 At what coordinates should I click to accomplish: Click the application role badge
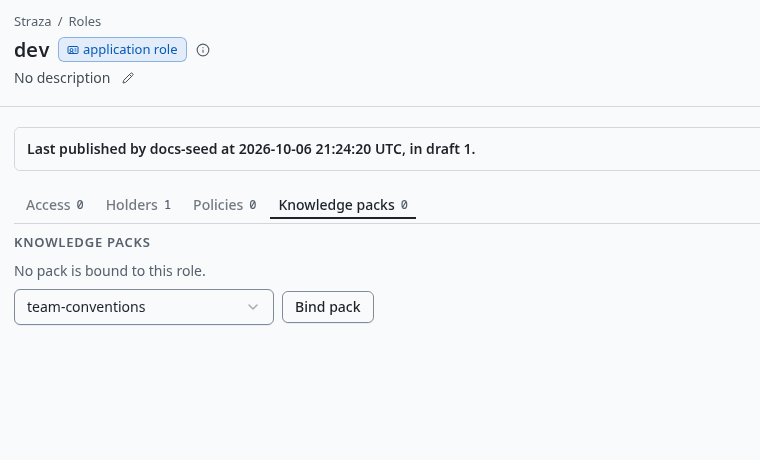coord(123,49)
